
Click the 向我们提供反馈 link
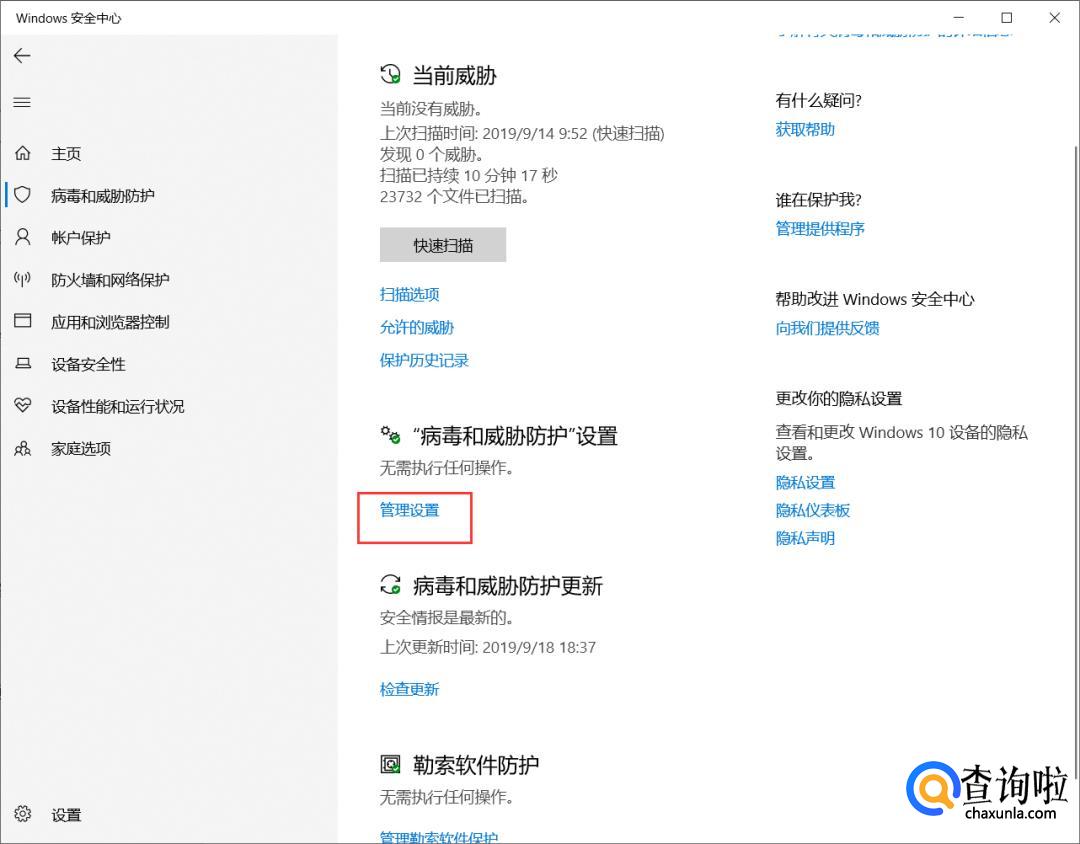pos(828,328)
